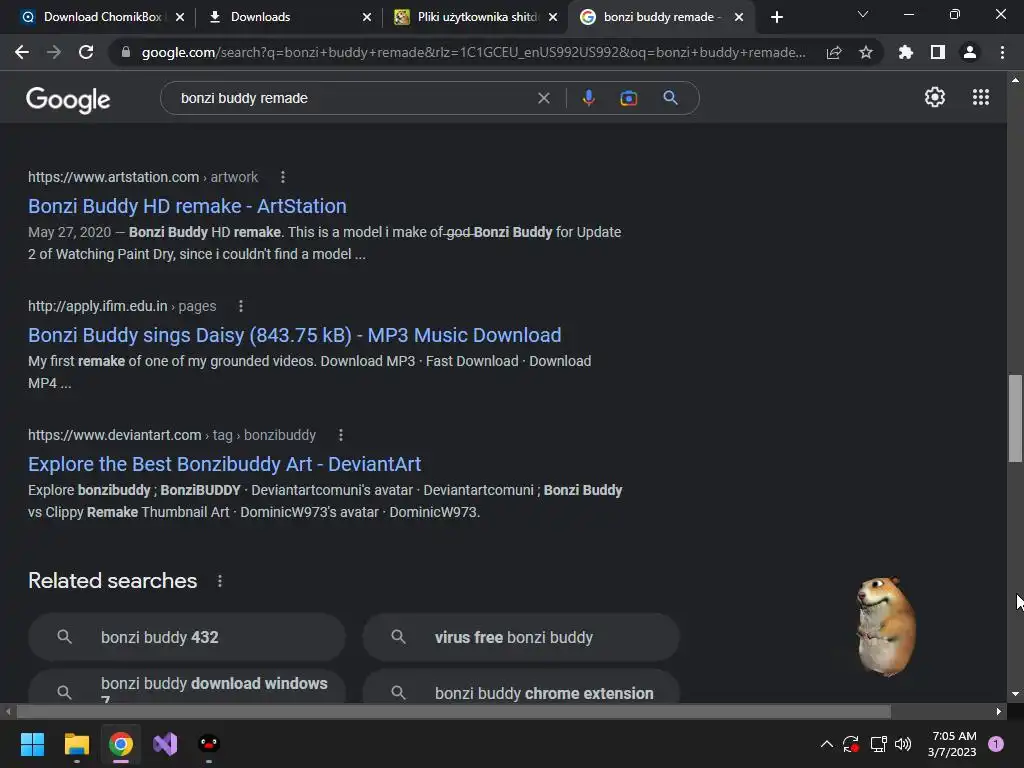
Task: Click the vertical scrollbar thumb
Action: (x=1015, y=418)
